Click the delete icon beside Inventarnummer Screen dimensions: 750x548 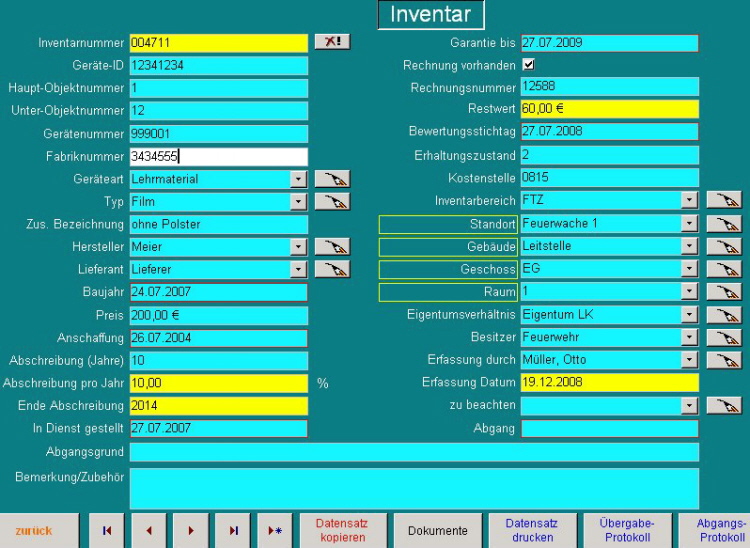pyautogui.click(x=332, y=42)
